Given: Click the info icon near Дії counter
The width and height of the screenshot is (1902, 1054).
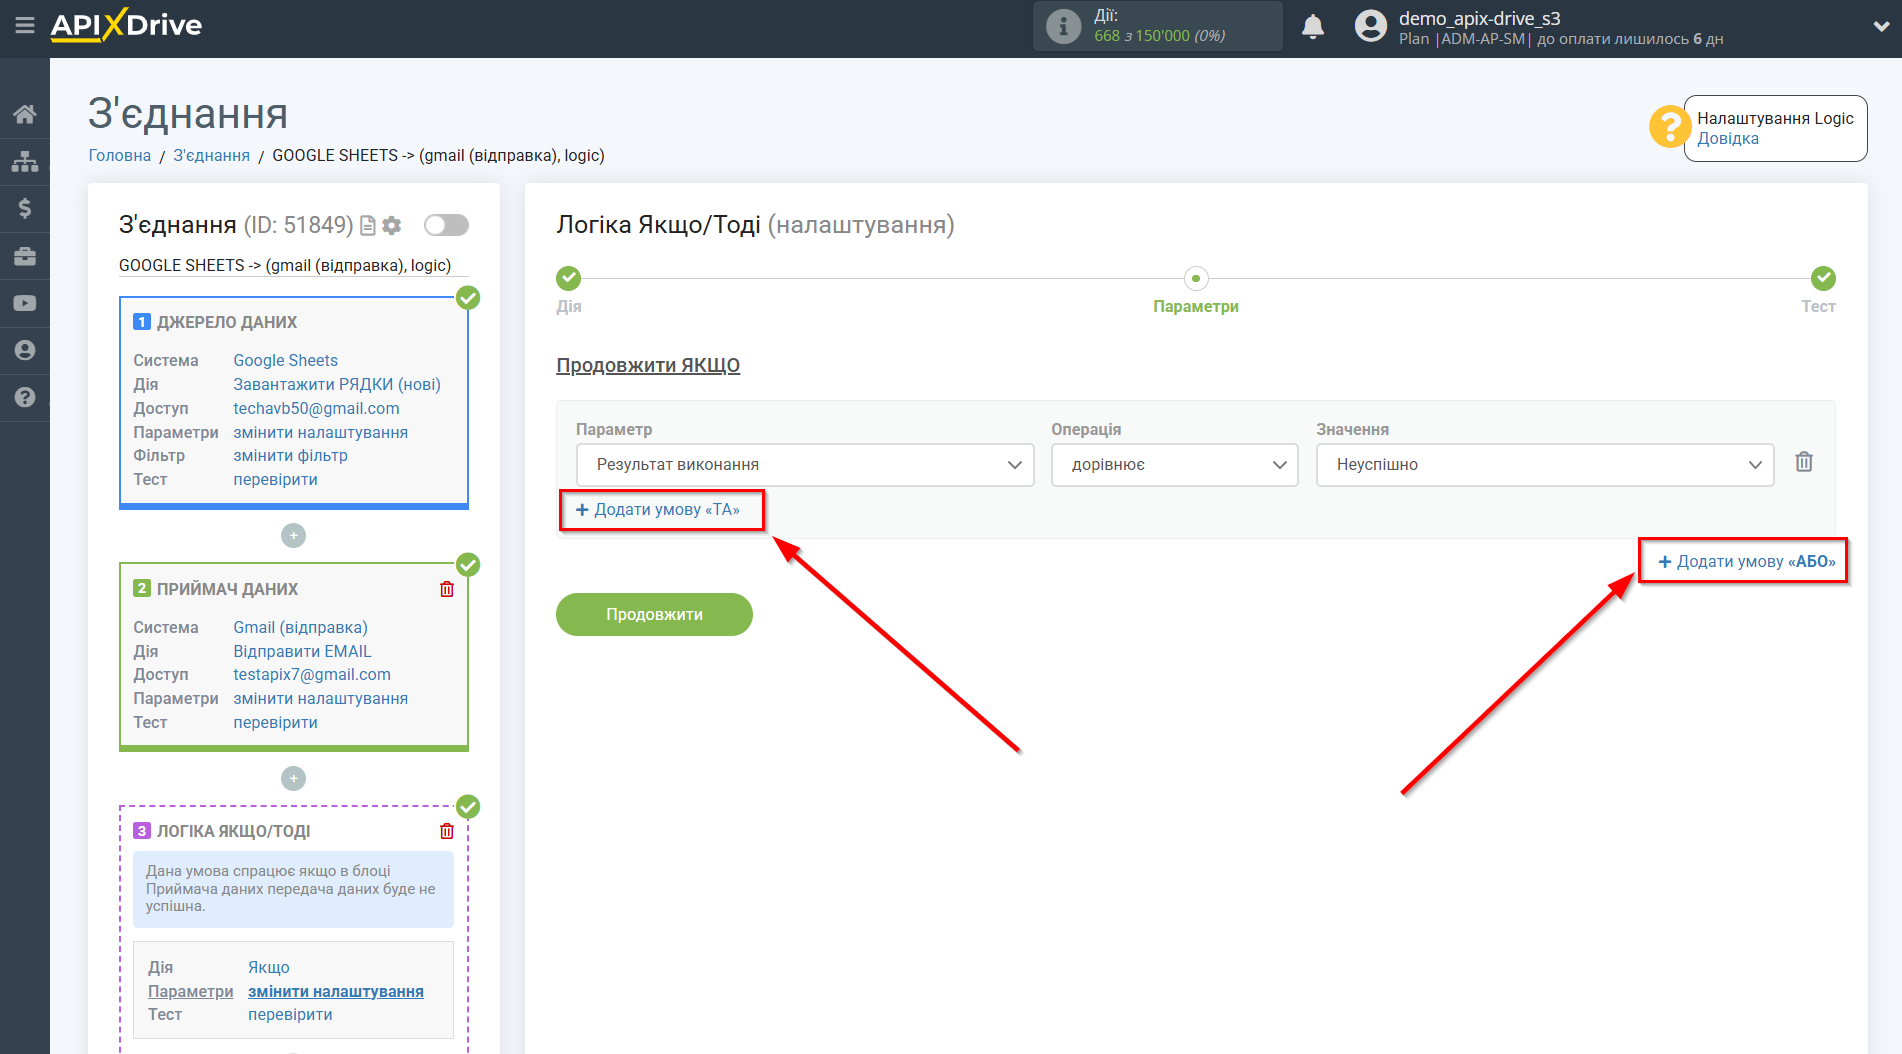Looking at the screenshot, I should click(x=1064, y=26).
